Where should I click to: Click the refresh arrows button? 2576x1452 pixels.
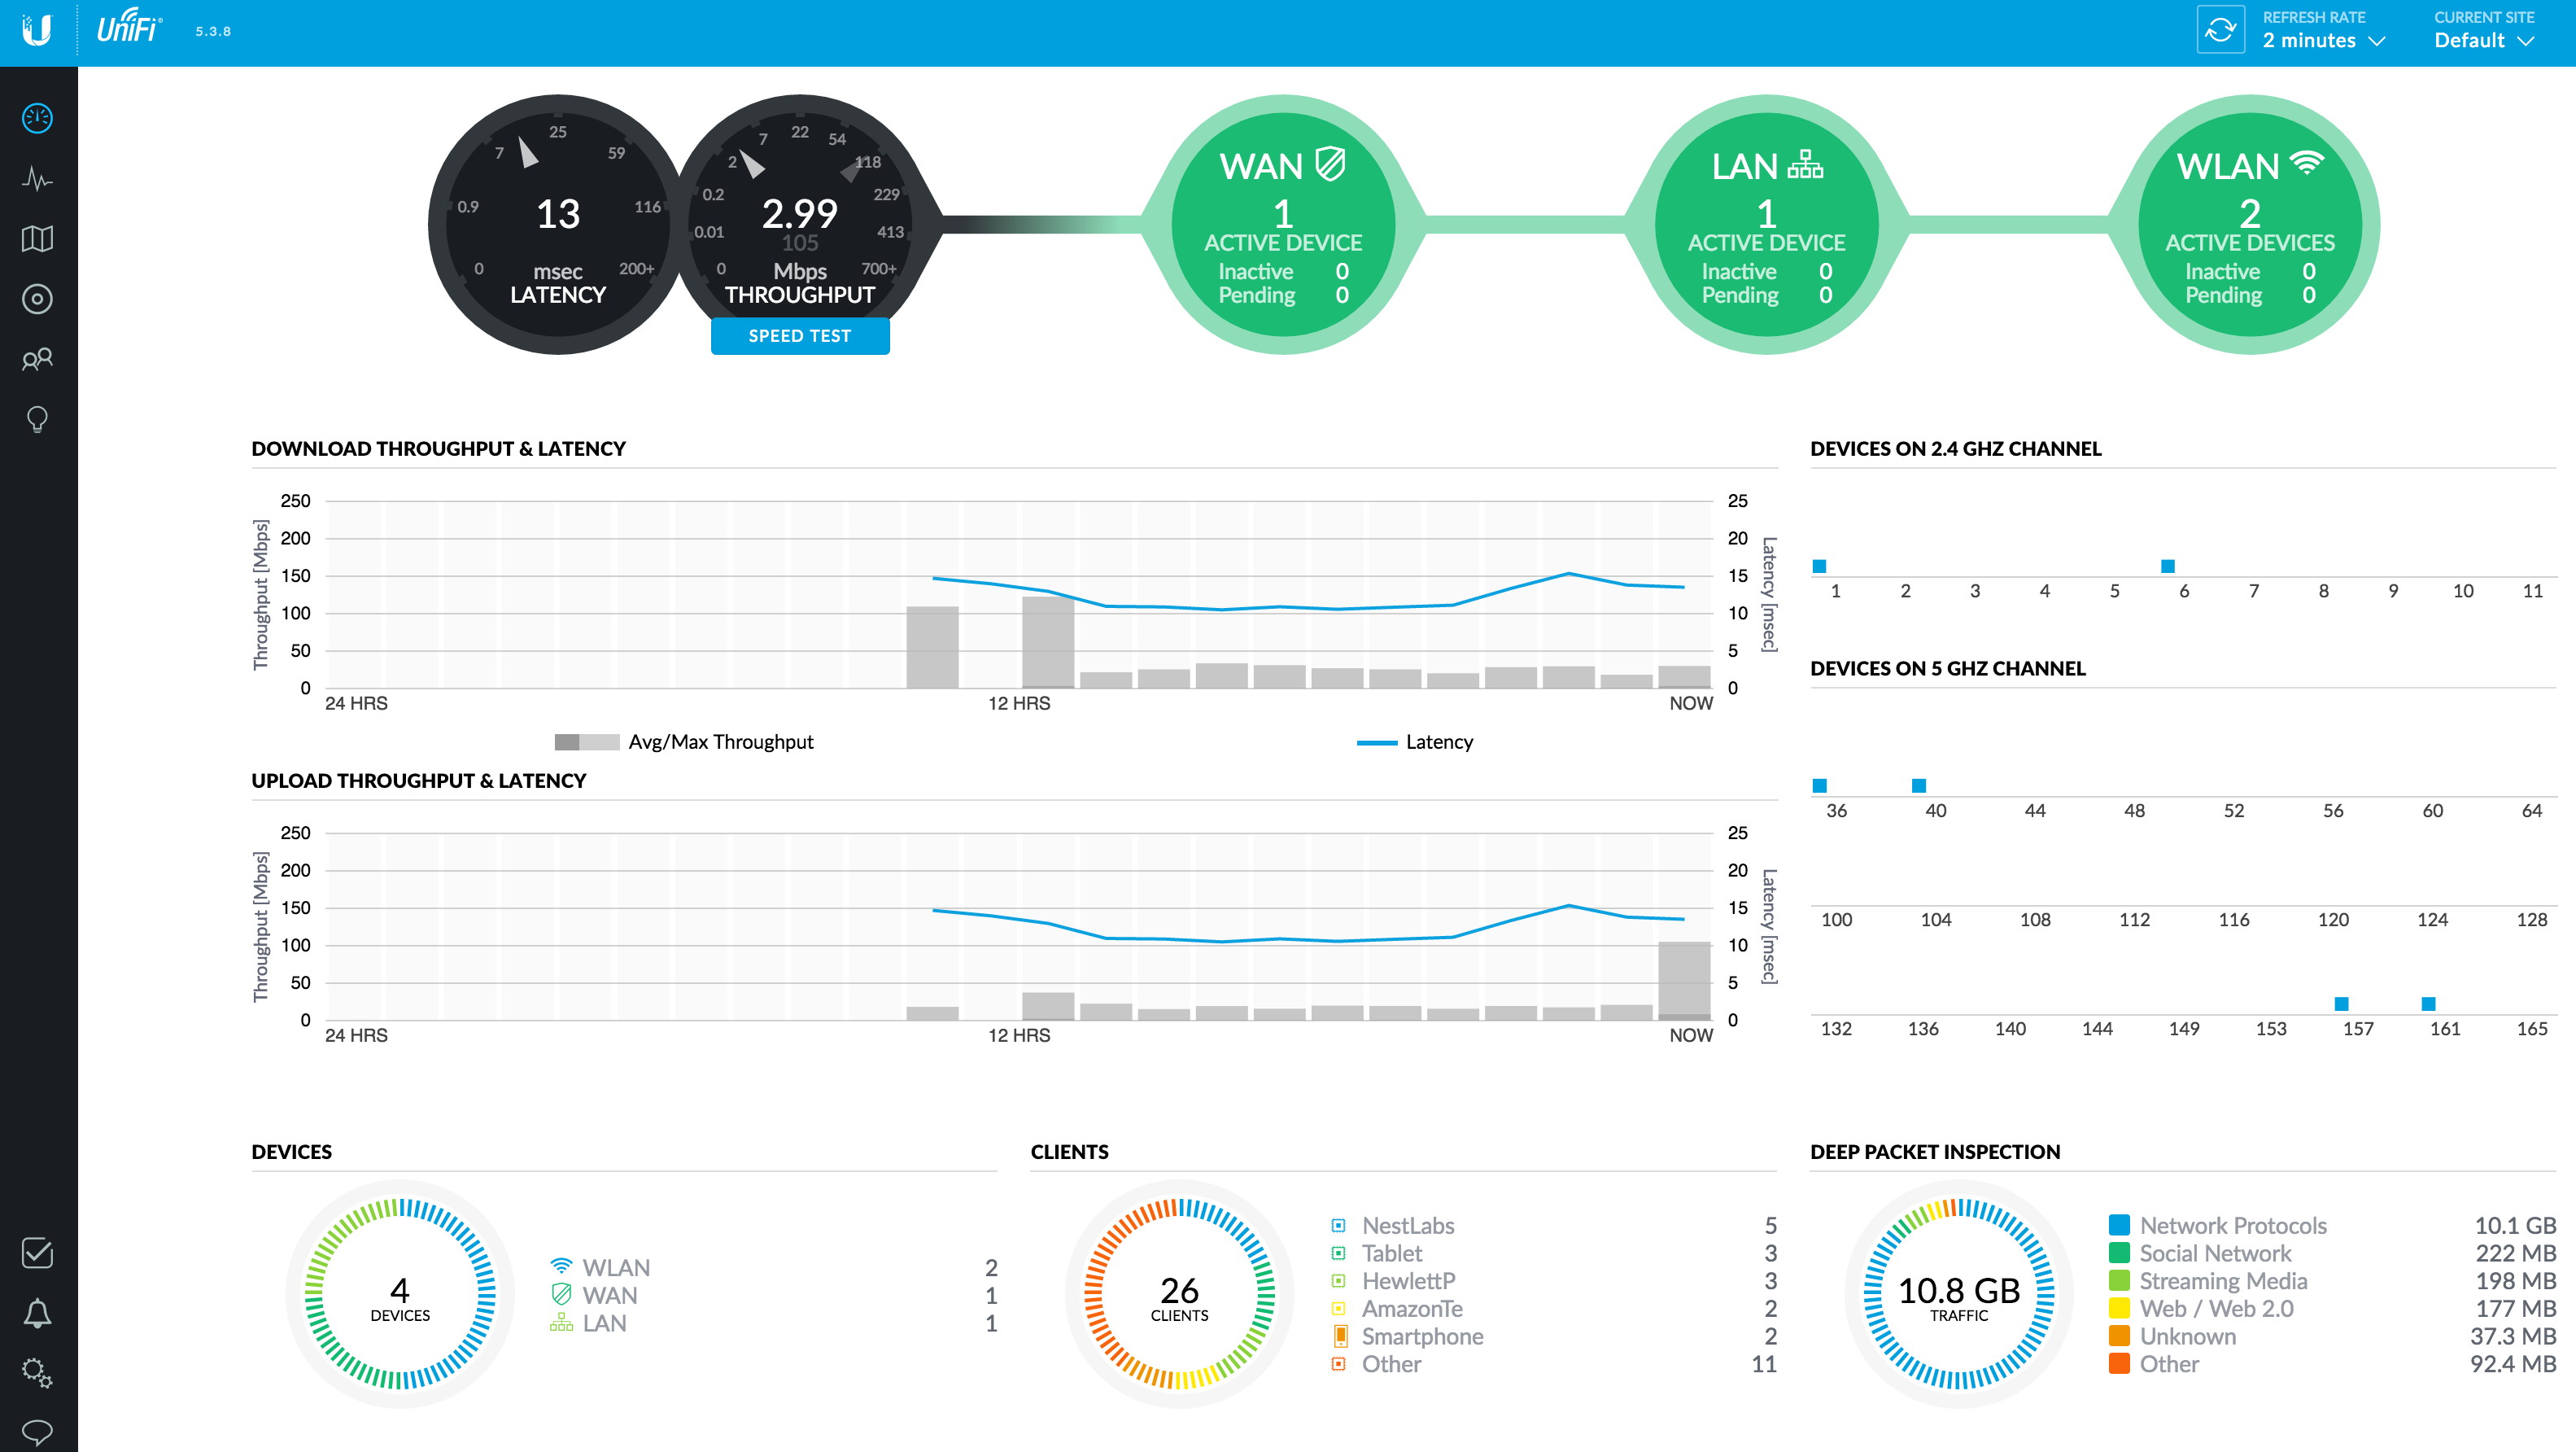pos(2220,30)
